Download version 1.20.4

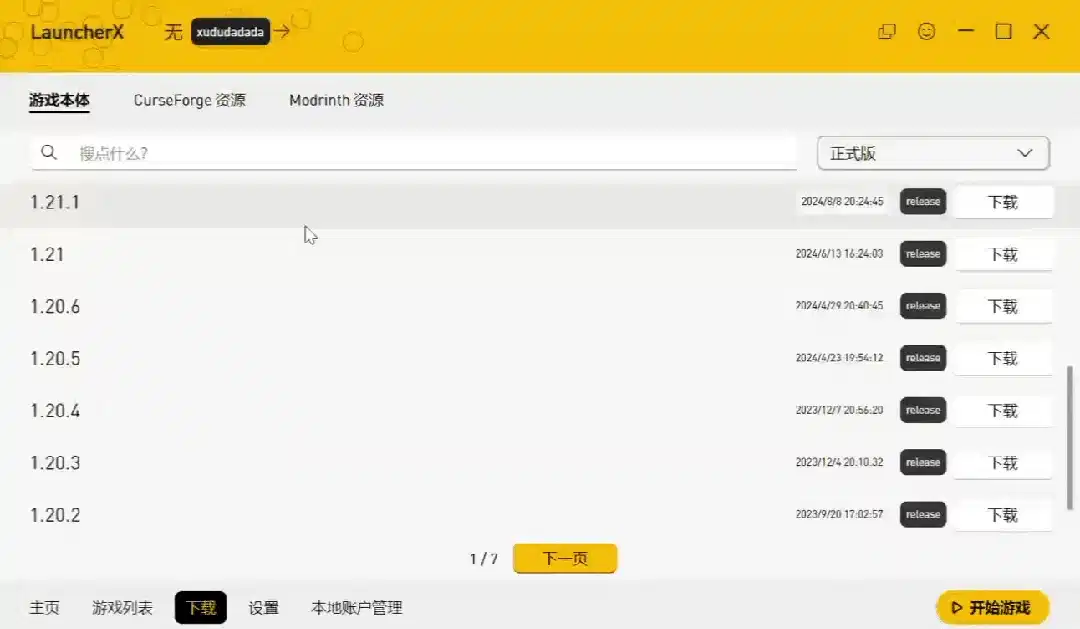(x=1003, y=411)
